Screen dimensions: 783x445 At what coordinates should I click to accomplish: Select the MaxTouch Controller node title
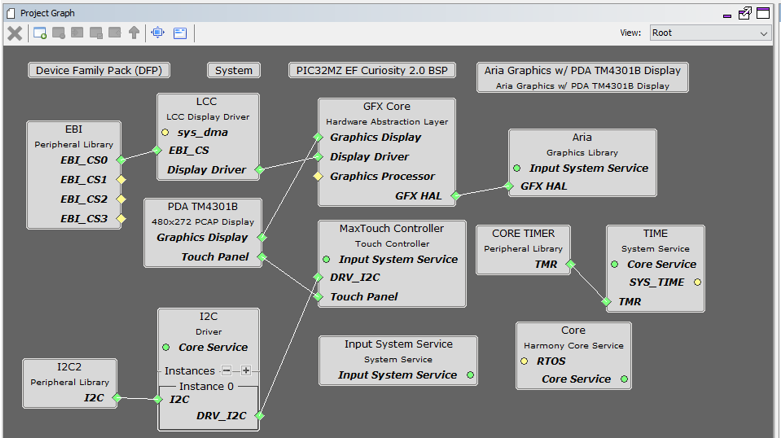392,229
